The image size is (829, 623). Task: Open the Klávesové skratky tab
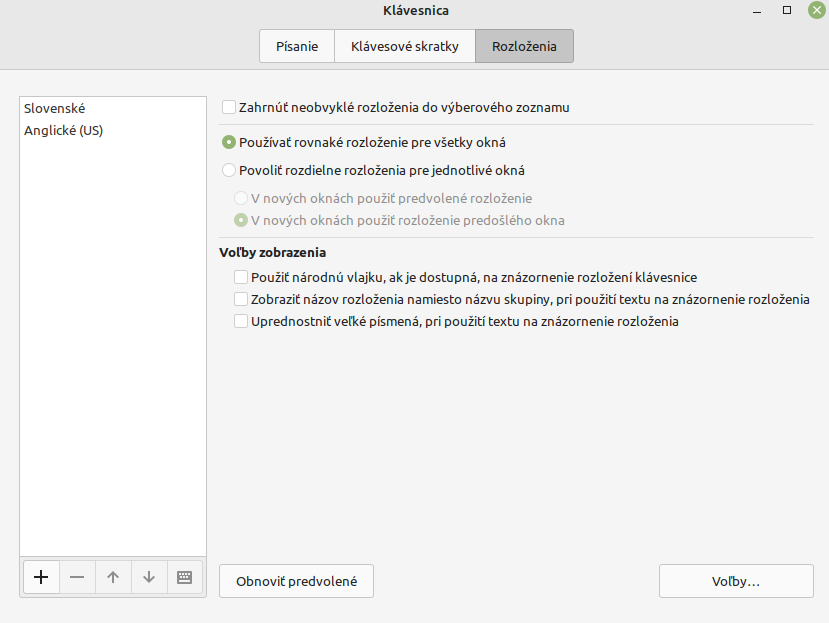tap(405, 46)
